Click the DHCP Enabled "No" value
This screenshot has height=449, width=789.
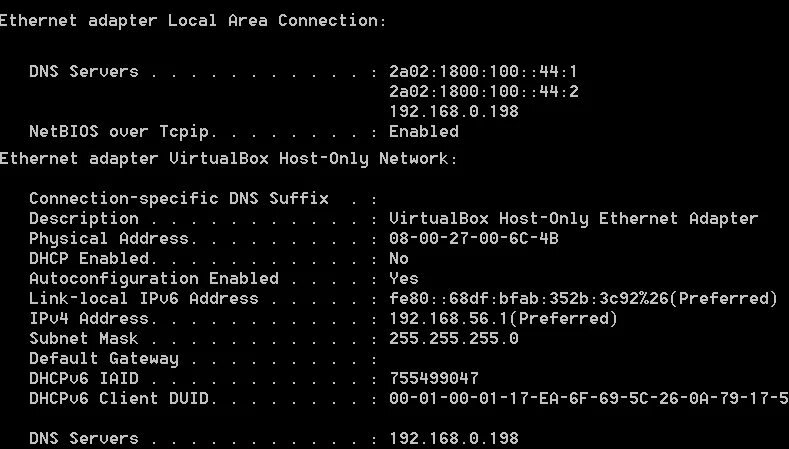398,259
